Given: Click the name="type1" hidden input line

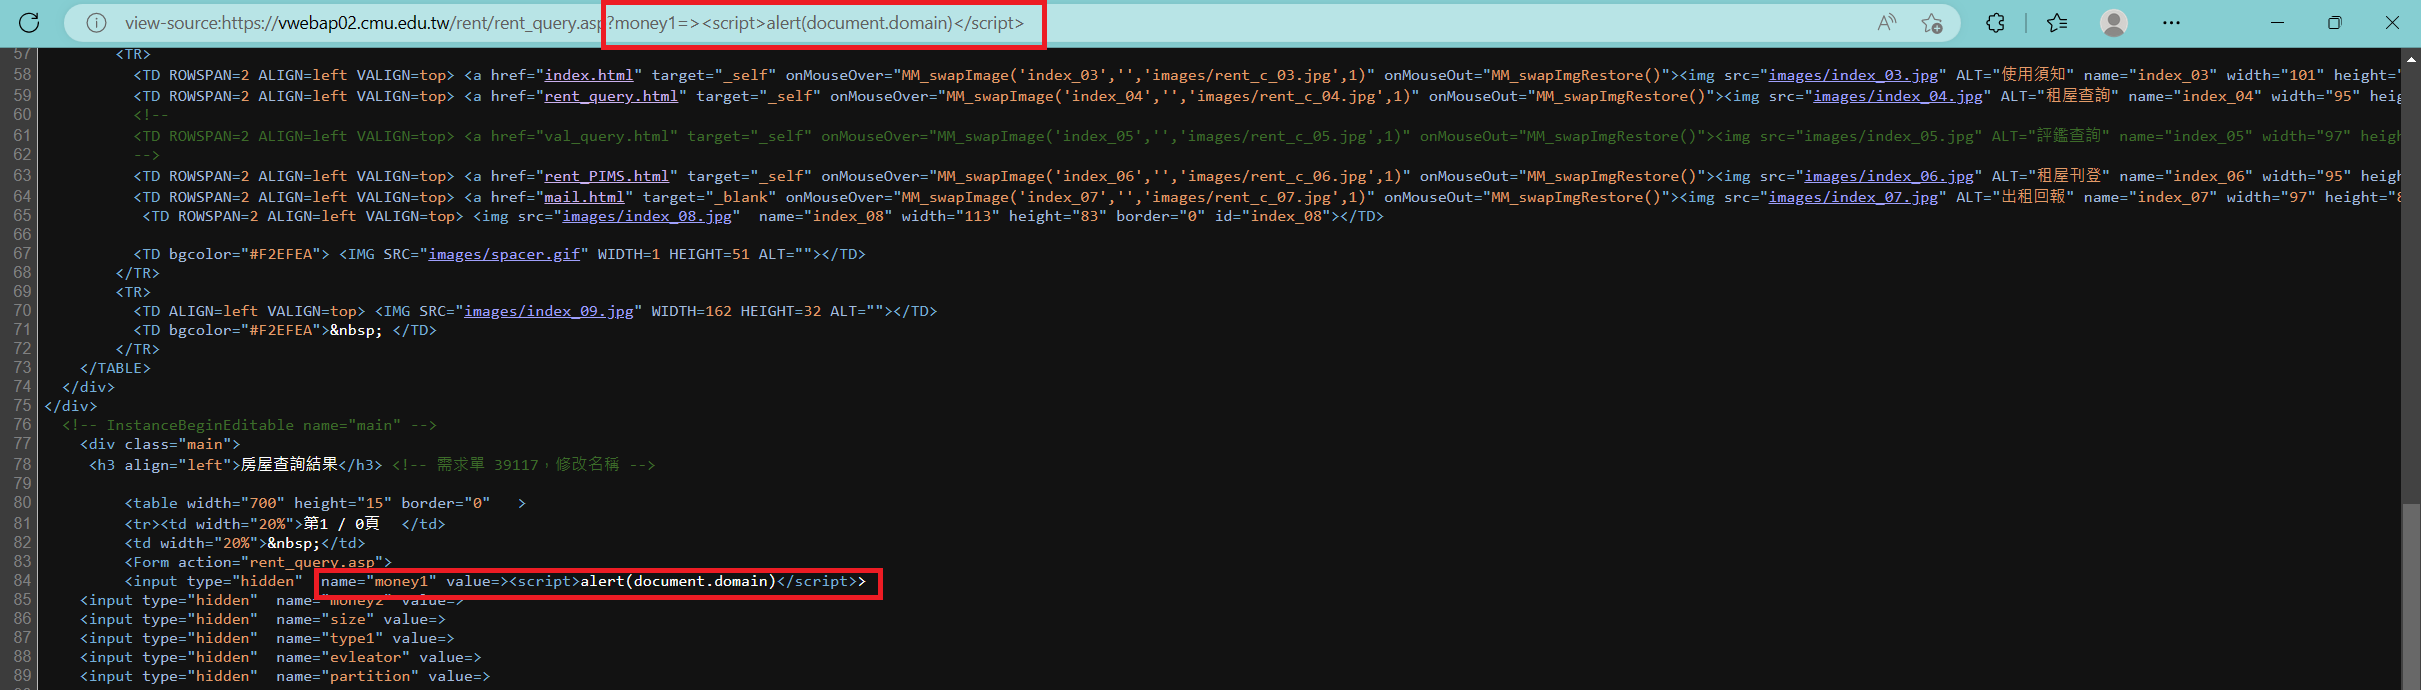Looking at the screenshot, I should (267, 638).
